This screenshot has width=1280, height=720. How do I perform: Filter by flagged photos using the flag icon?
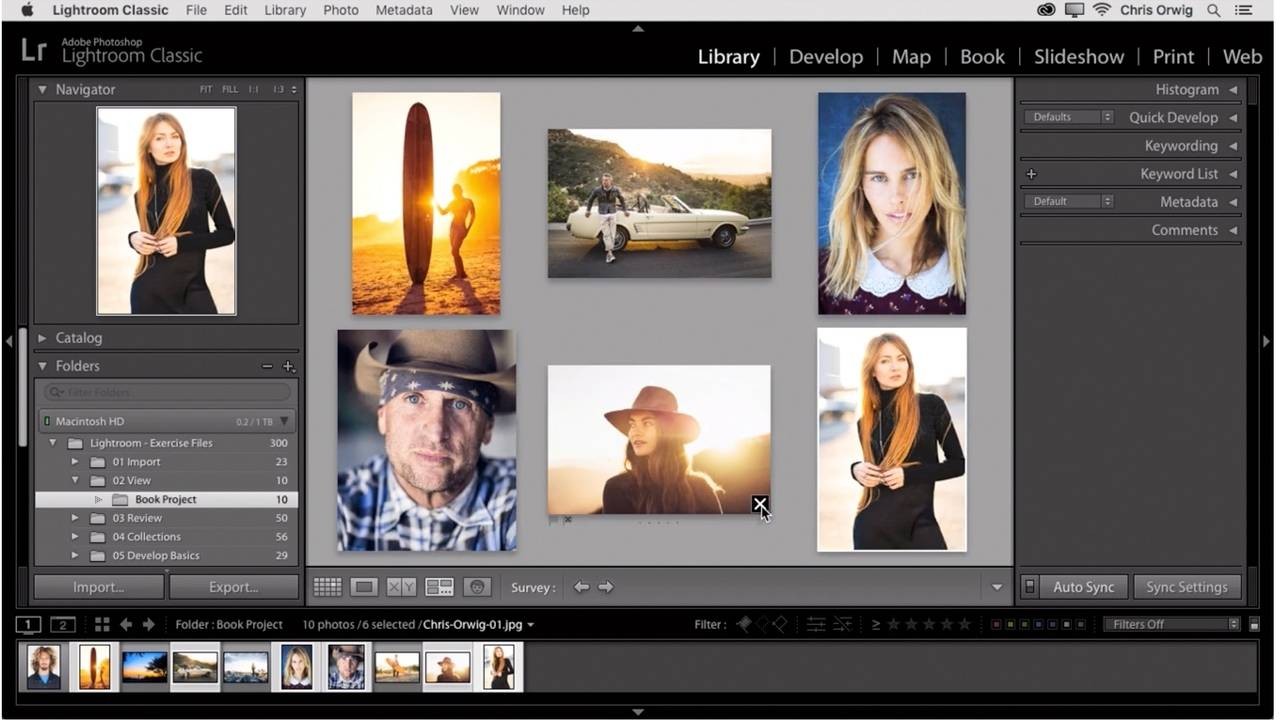pyautogui.click(x=744, y=624)
